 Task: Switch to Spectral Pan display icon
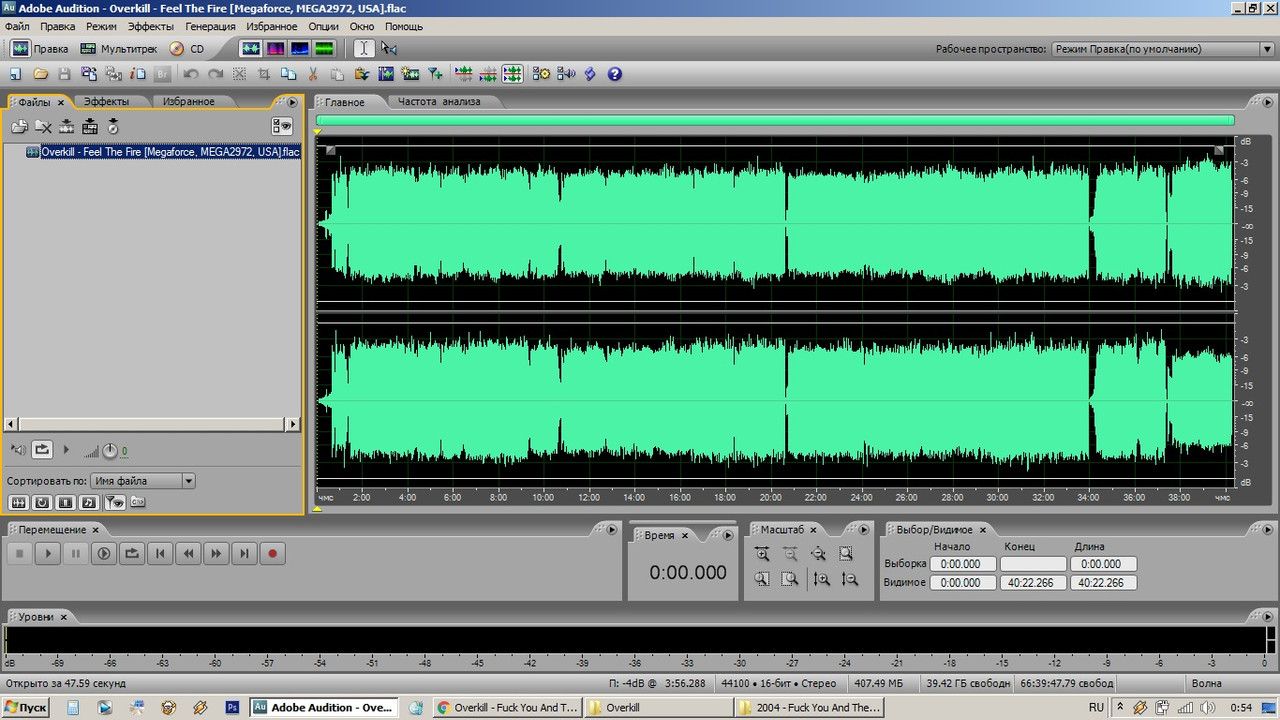pos(299,48)
